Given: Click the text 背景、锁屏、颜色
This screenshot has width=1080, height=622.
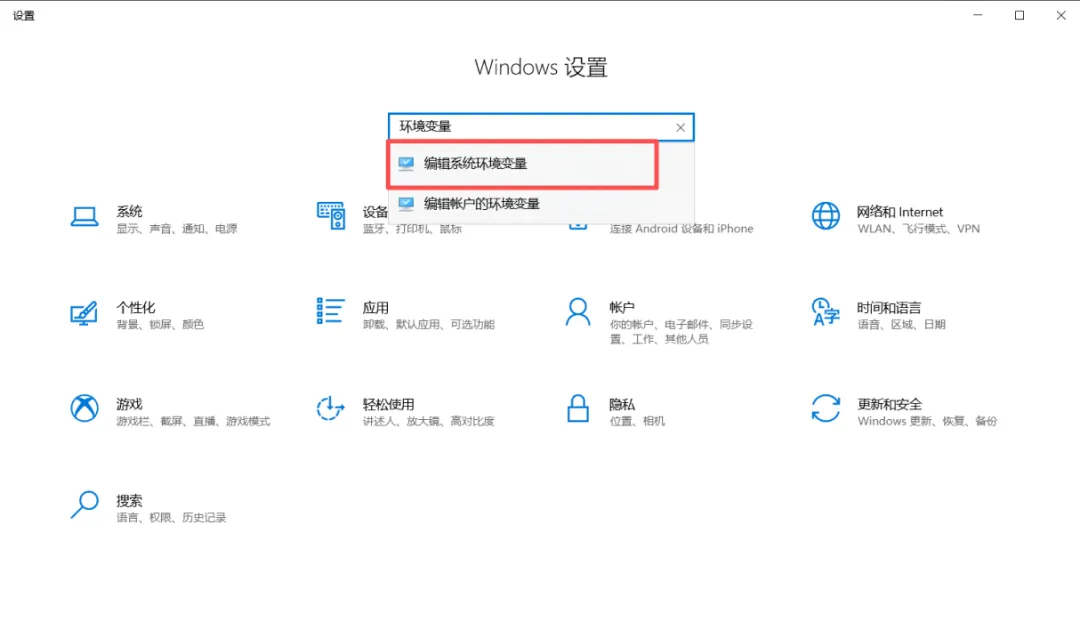Looking at the screenshot, I should pos(160,324).
